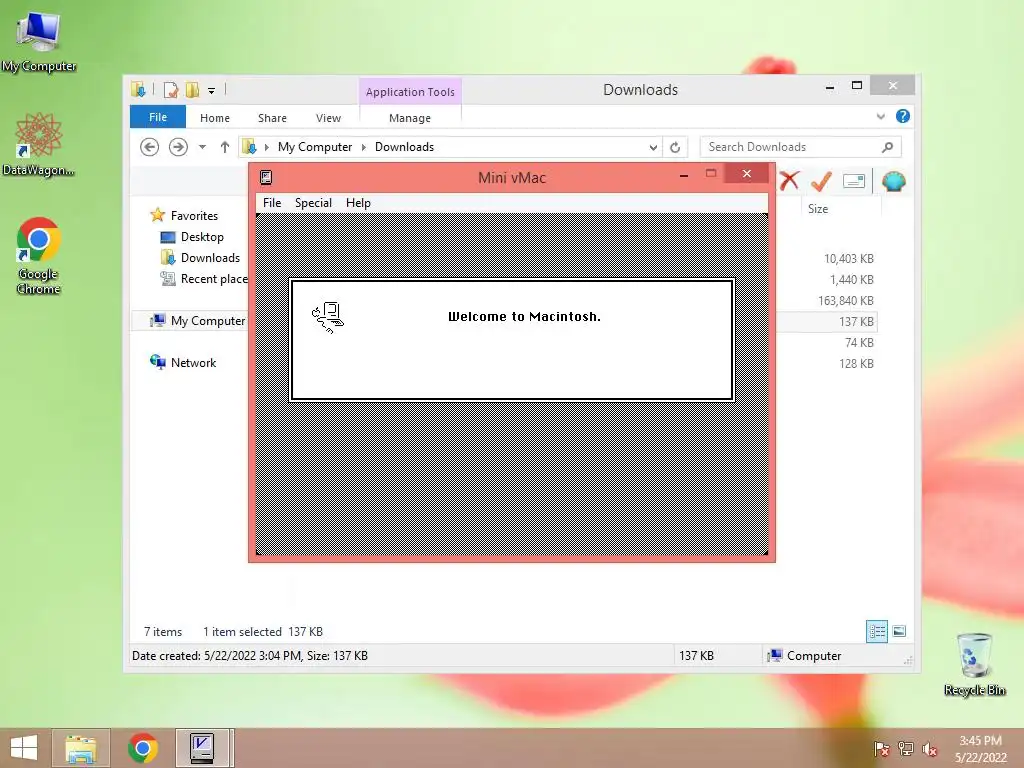Select the file sized 163,840 KB
The width and height of the screenshot is (1024, 768).
846,300
